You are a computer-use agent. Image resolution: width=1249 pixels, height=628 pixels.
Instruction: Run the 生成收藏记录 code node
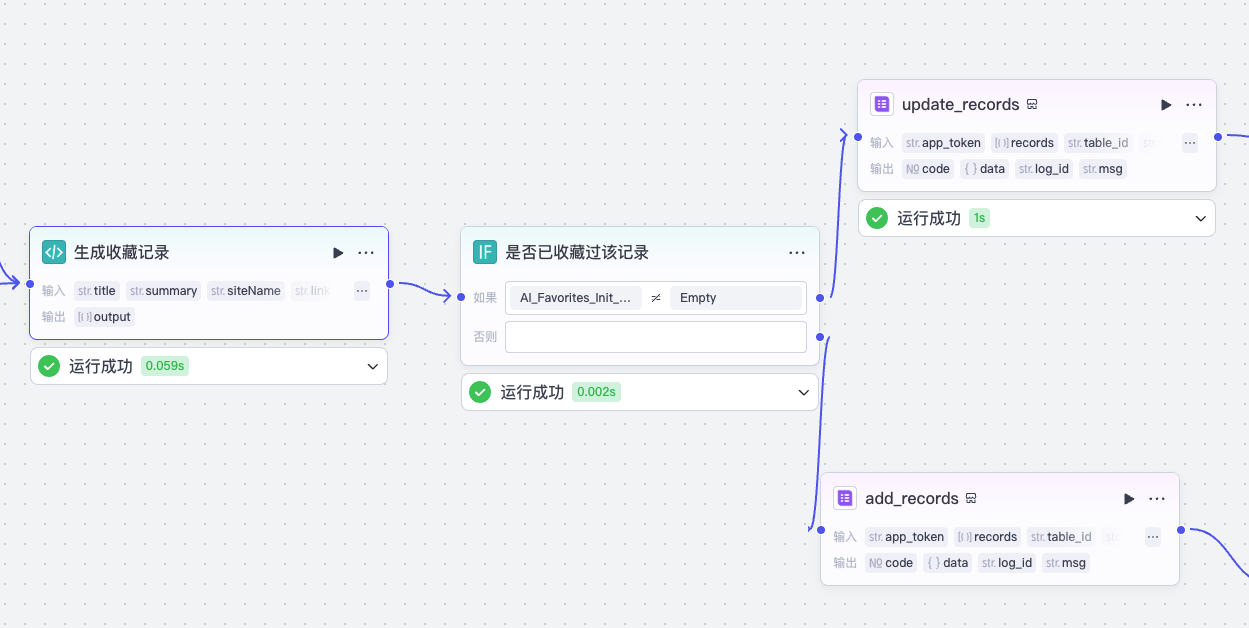[x=338, y=253]
